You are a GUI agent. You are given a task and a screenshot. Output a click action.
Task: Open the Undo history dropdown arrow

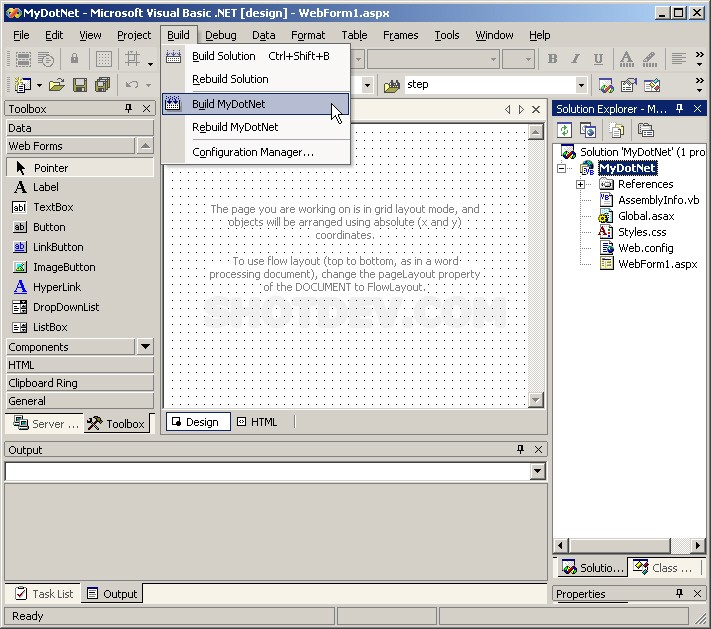coord(148,85)
